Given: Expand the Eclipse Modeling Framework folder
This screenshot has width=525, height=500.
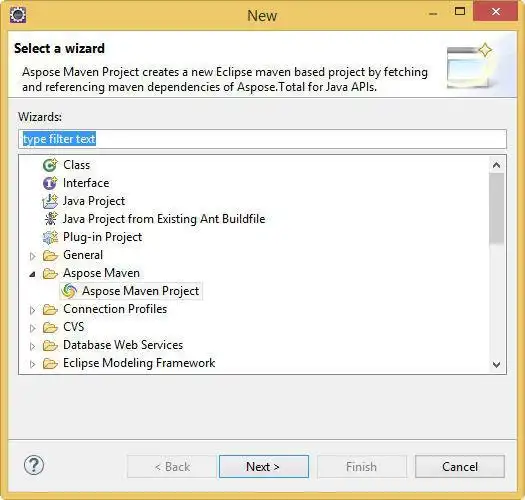Looking at the screenshot, I should coord(32,364).
